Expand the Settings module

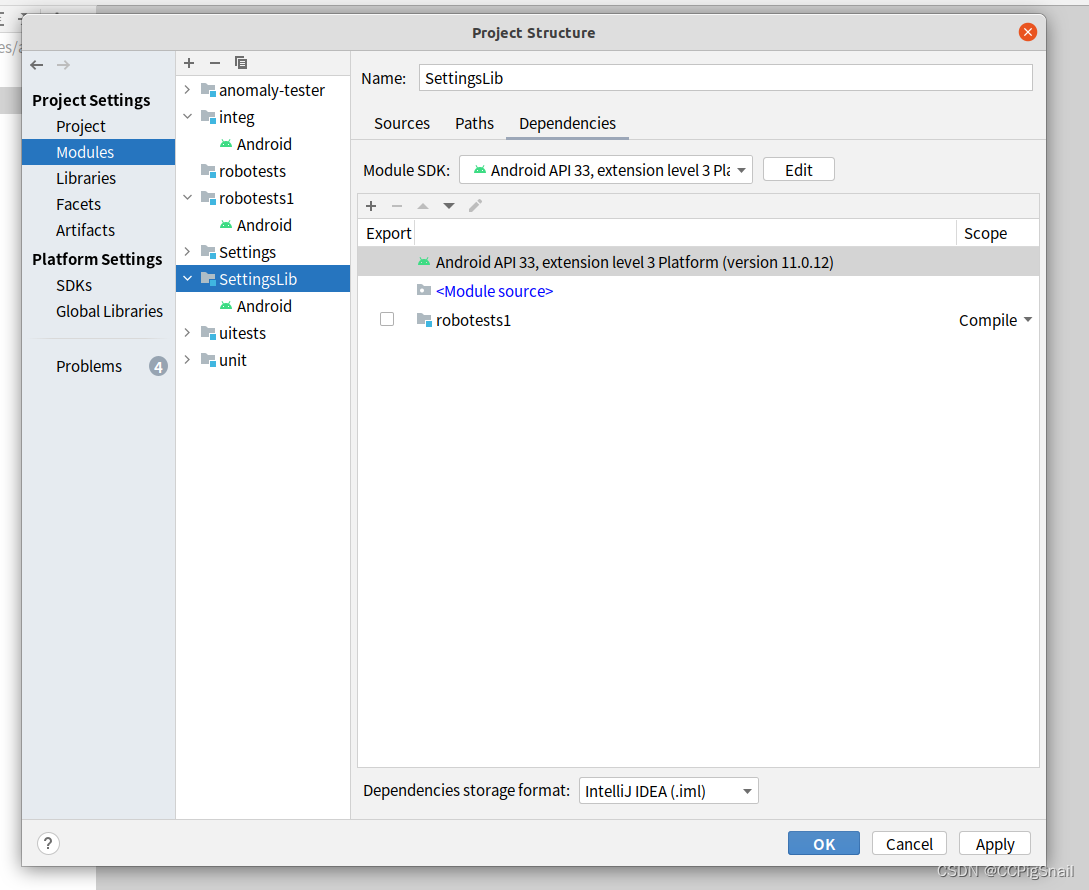pos(187,252)
